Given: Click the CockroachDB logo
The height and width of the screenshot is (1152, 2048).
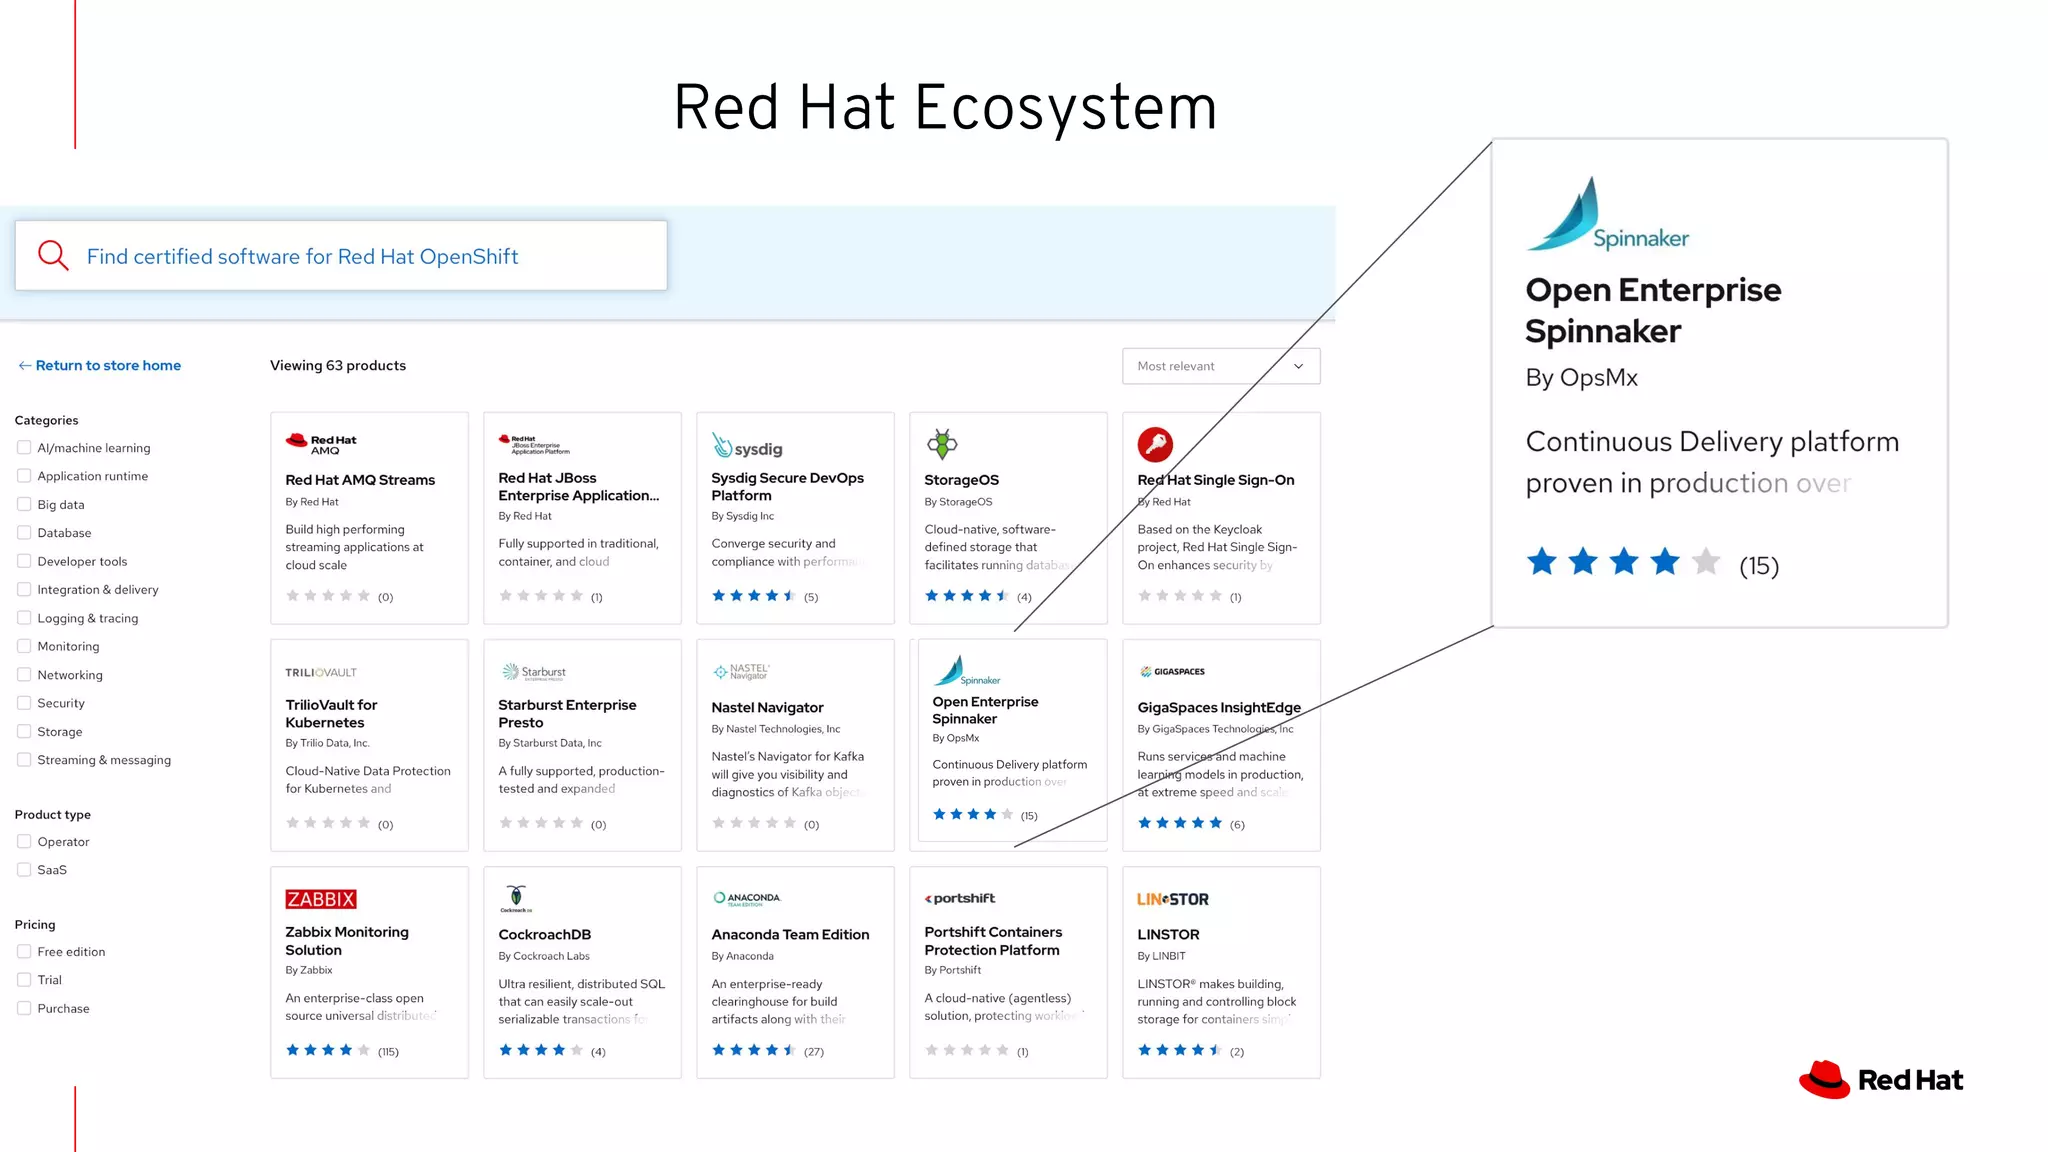Looking at the screenshot, I should click(x=516, y=898).
